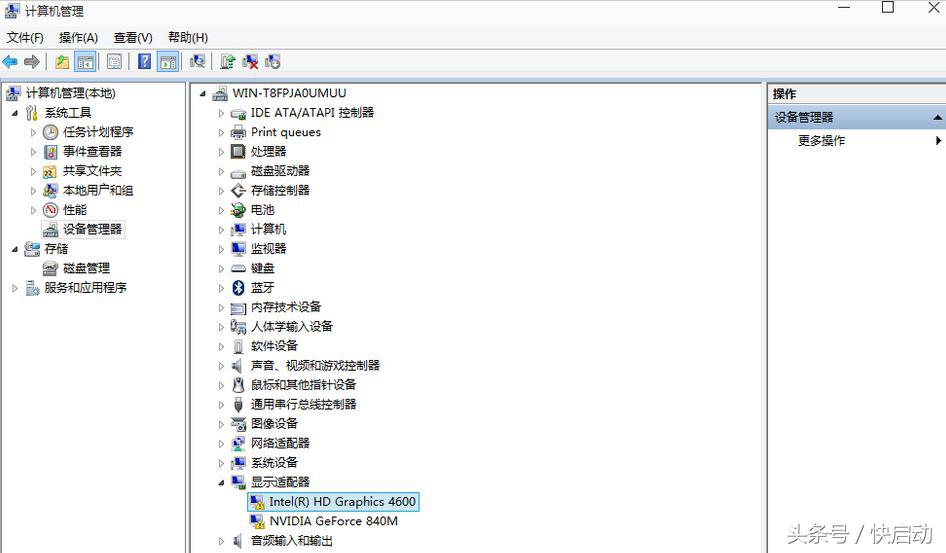This screenshot has height=553, width=946.
Task: Collapse the 设备管理器 actions section header
Action: pos(857,118)
